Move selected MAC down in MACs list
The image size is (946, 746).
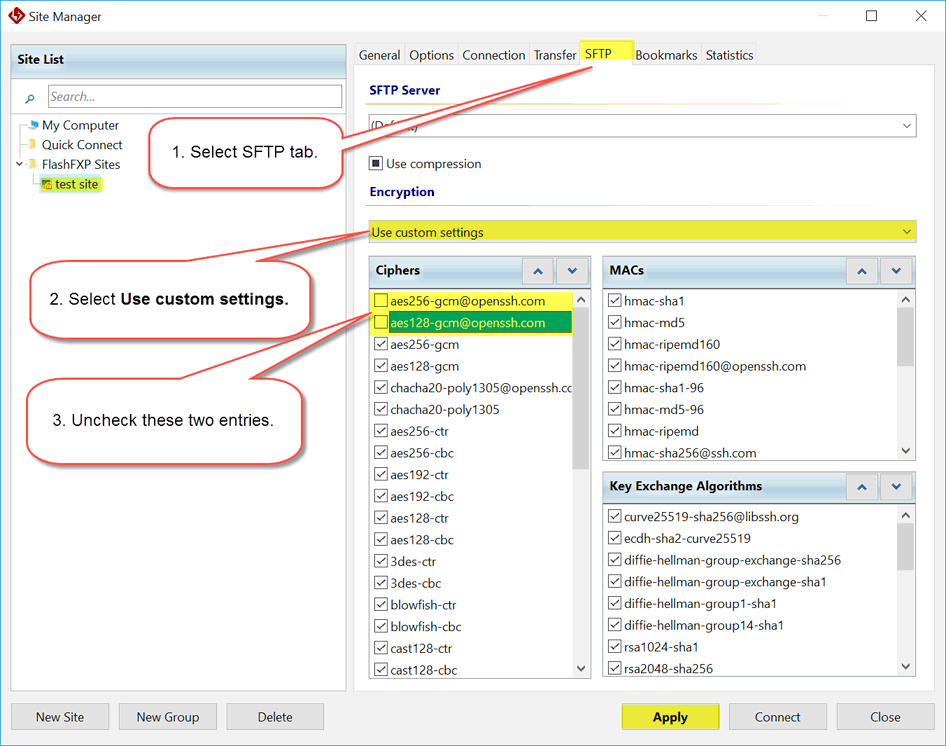(x=896, y=271)
